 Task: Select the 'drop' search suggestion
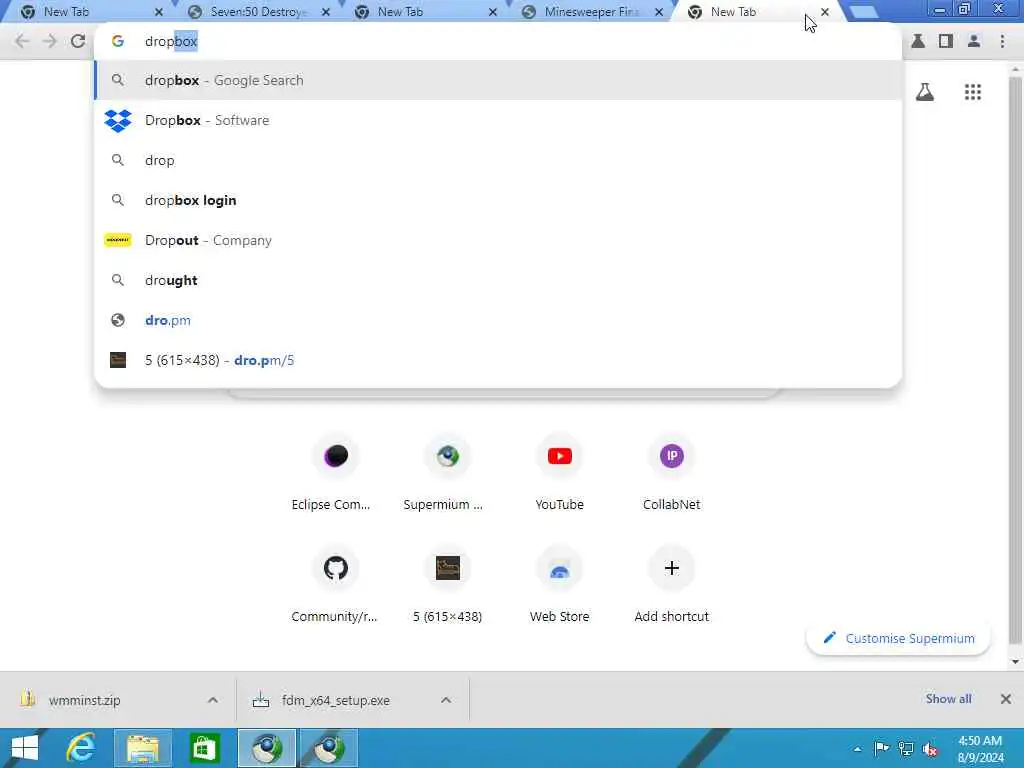(498, 160)
